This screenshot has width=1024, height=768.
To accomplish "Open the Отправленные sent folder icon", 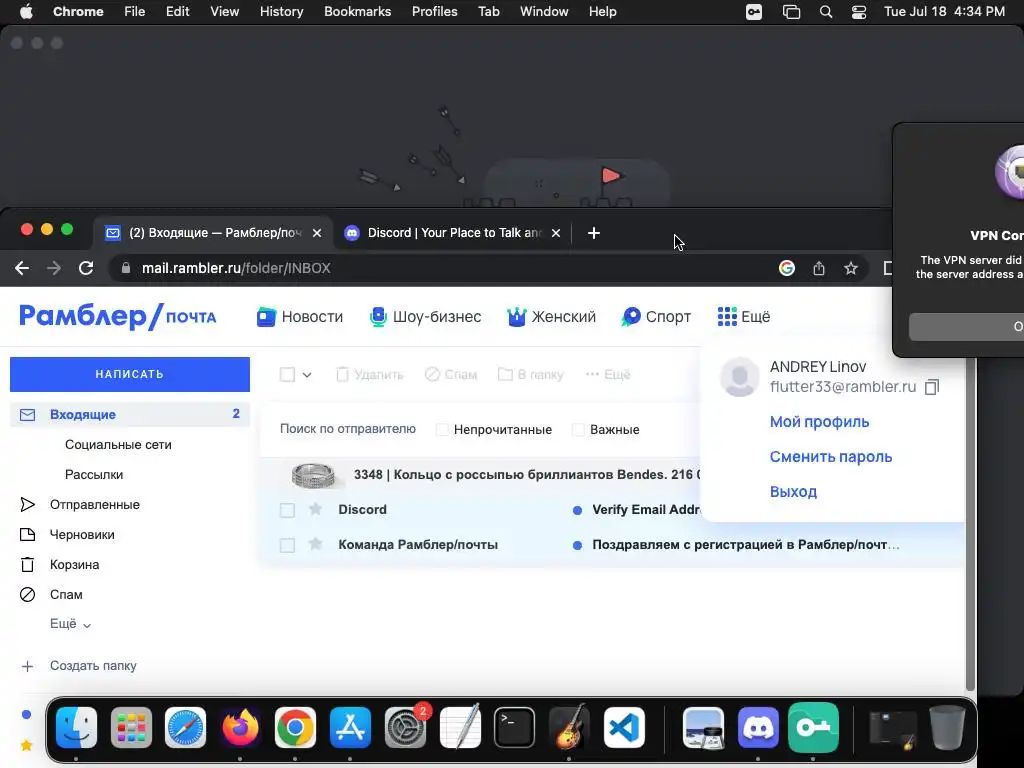I will click(x=27, y=504).
